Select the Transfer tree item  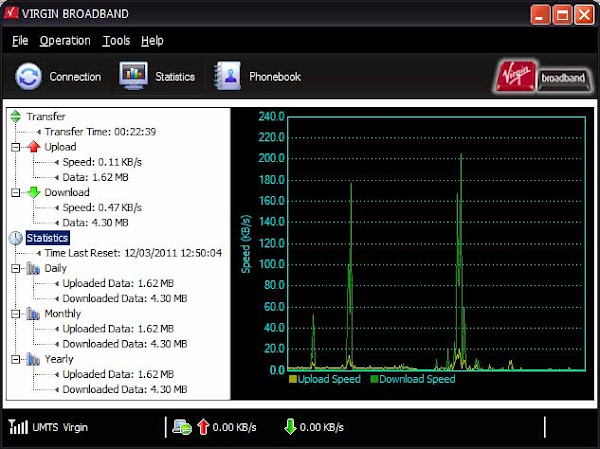click(46, 116)
